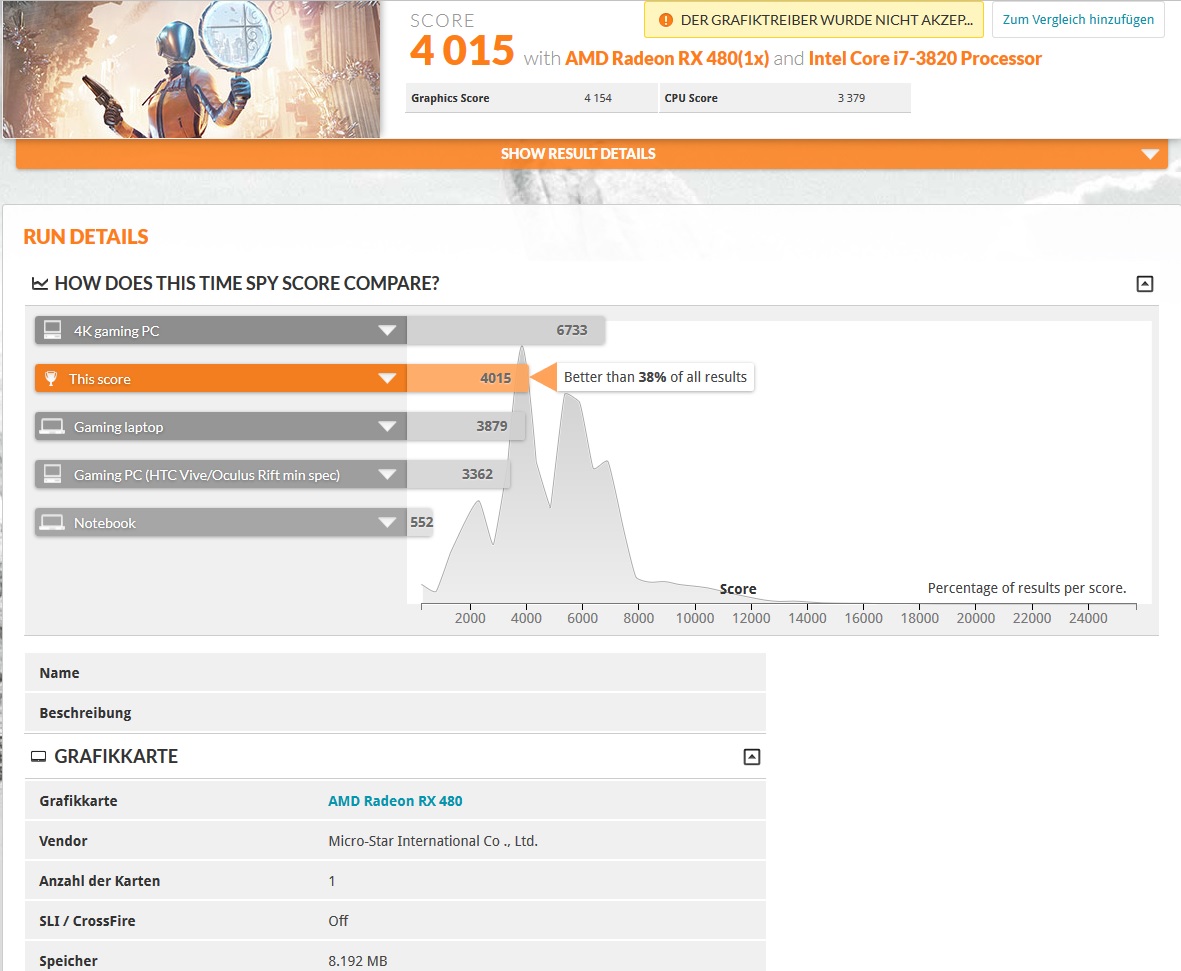Screen dimensions: 1181x971
Task: Click the Anzahl der Karten row
Action: point(395,881)
